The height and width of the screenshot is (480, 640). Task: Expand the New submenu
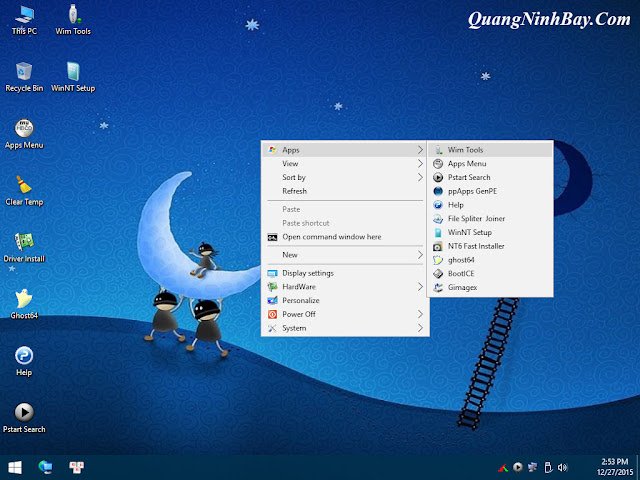[345, 255]
